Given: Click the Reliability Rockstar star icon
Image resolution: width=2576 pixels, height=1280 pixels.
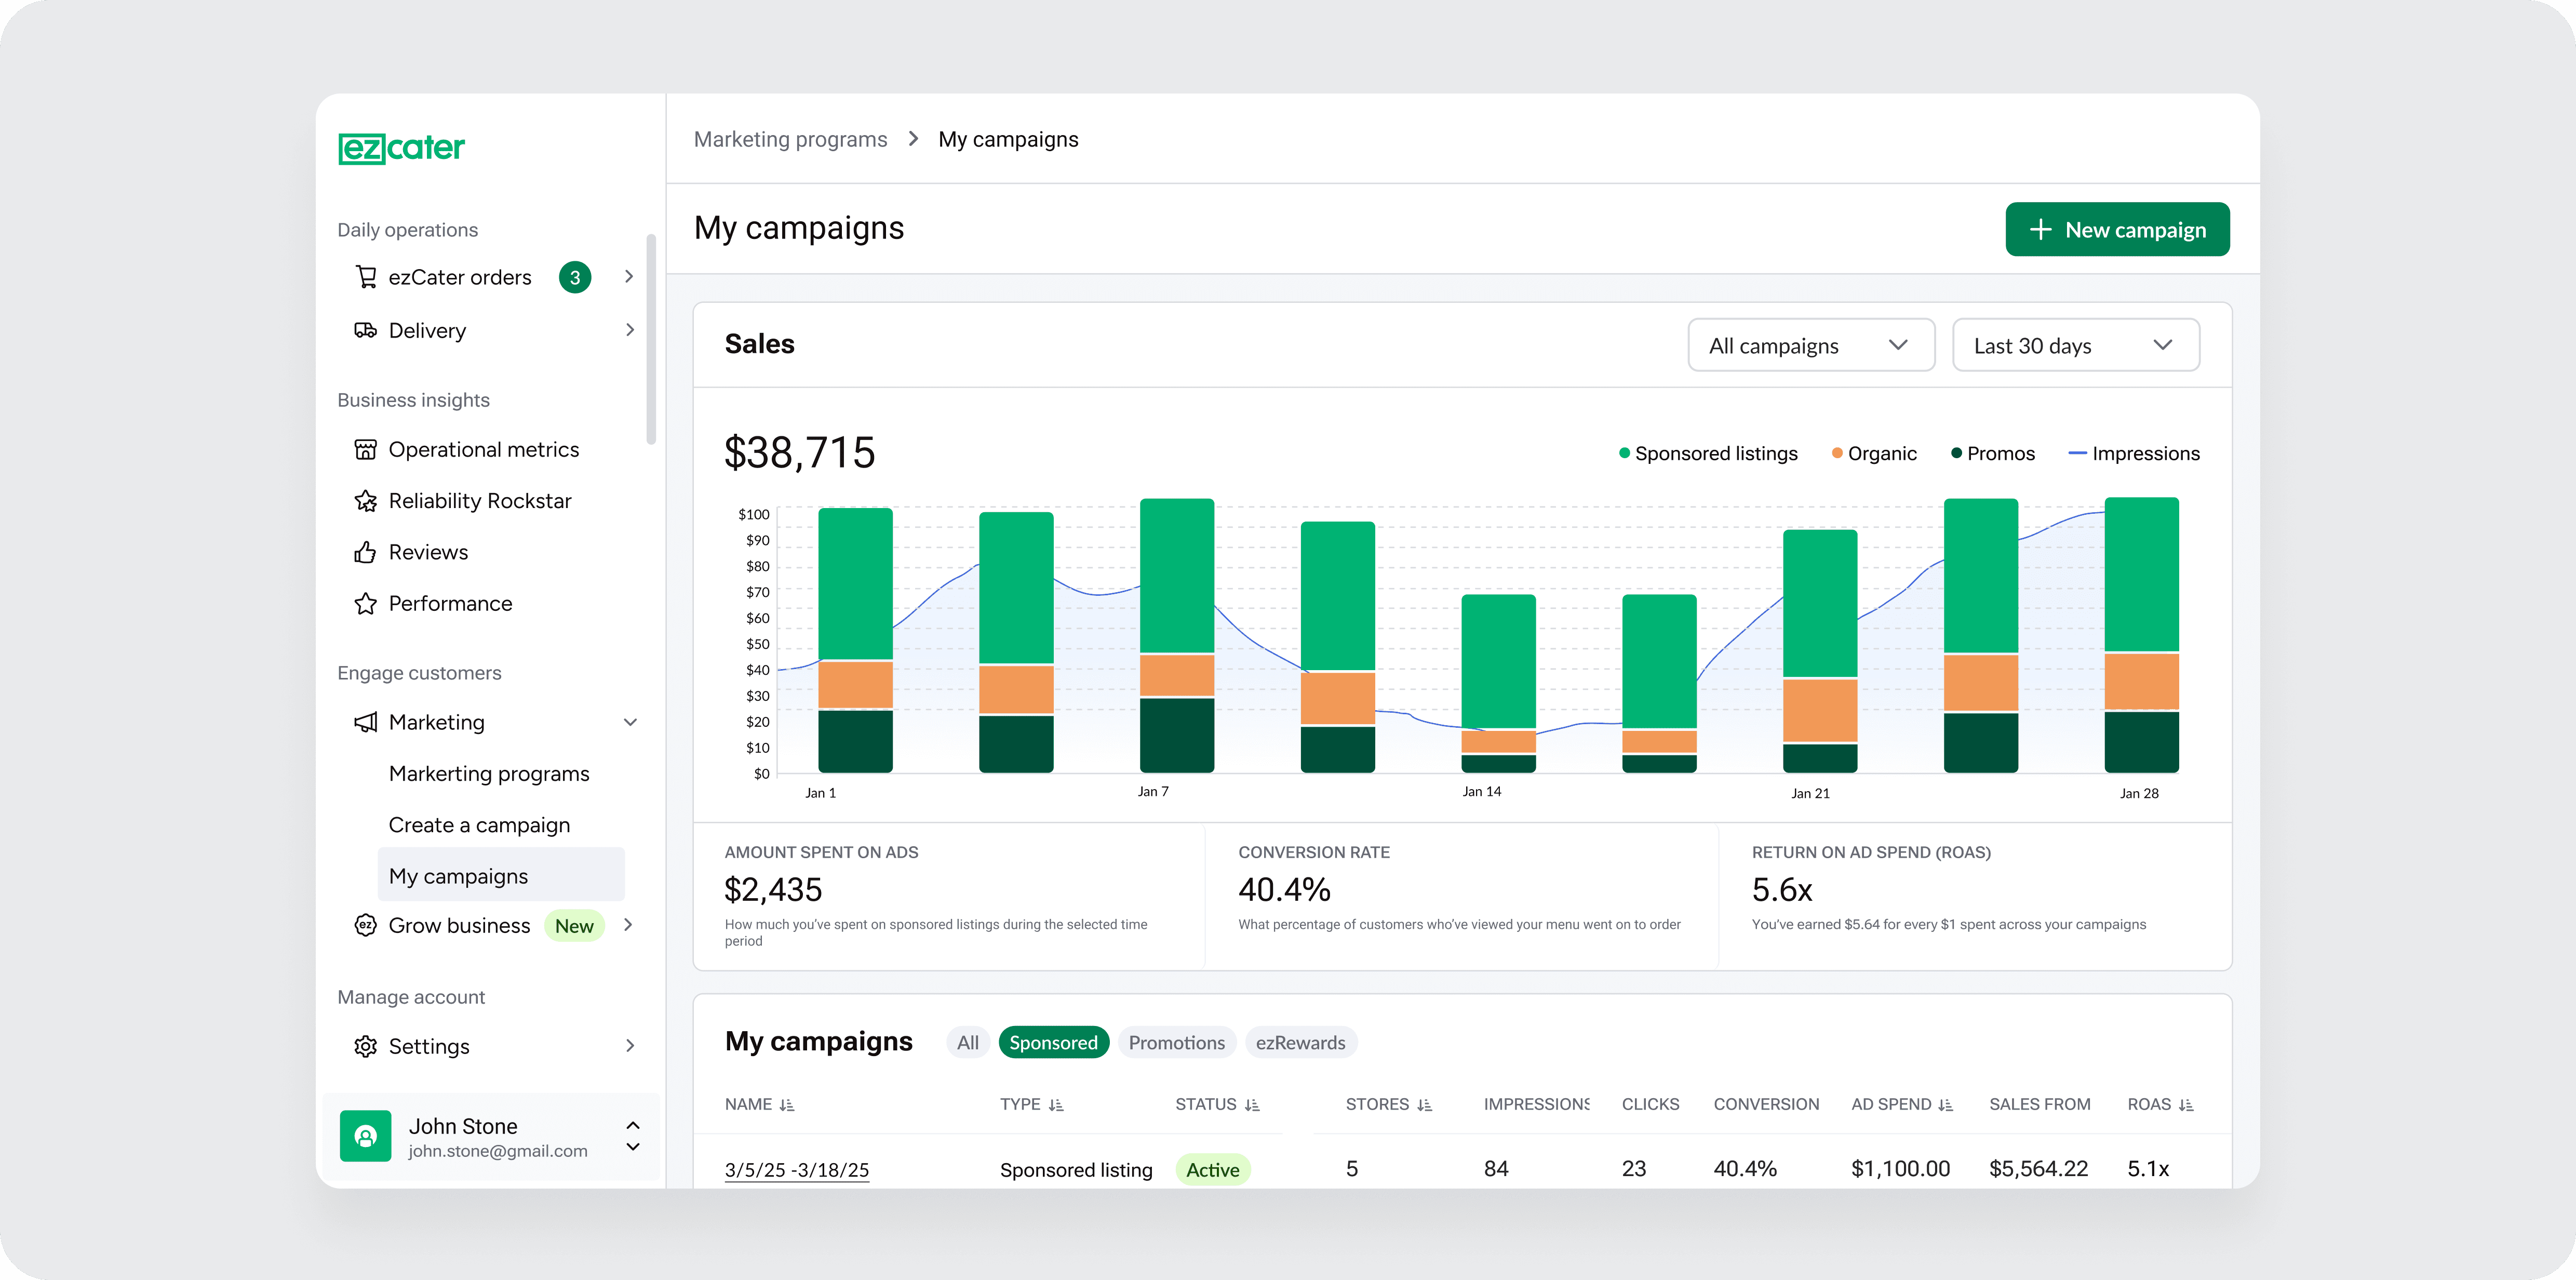Looking at the screenshot, I should [x=366, y=501].
